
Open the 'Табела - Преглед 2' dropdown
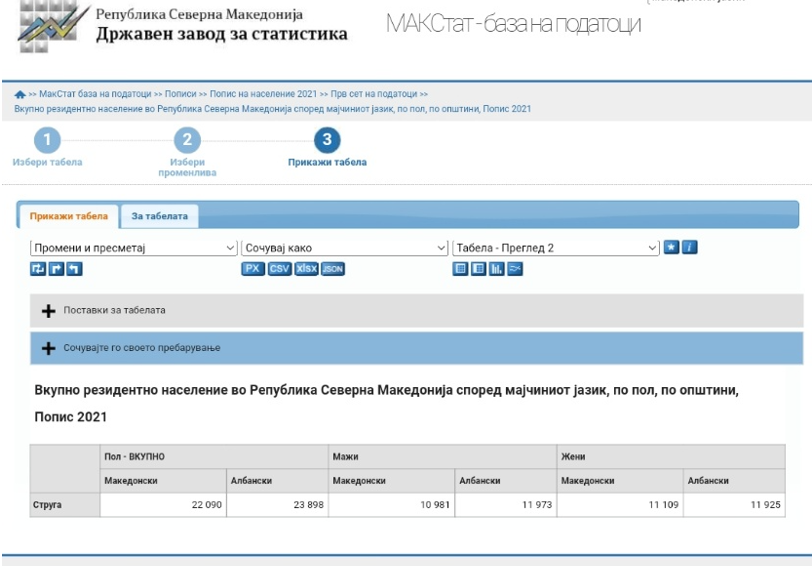click(x=555, y=248)
